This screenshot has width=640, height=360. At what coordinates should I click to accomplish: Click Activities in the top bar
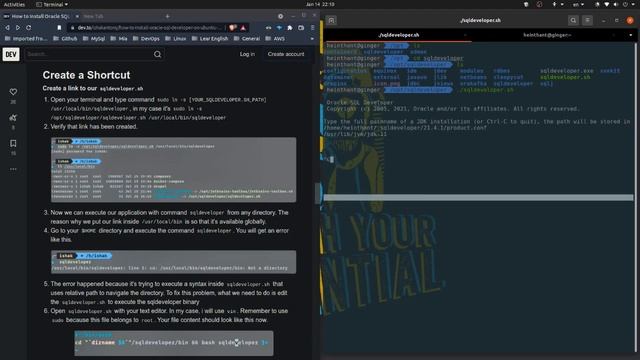[14, 4]
